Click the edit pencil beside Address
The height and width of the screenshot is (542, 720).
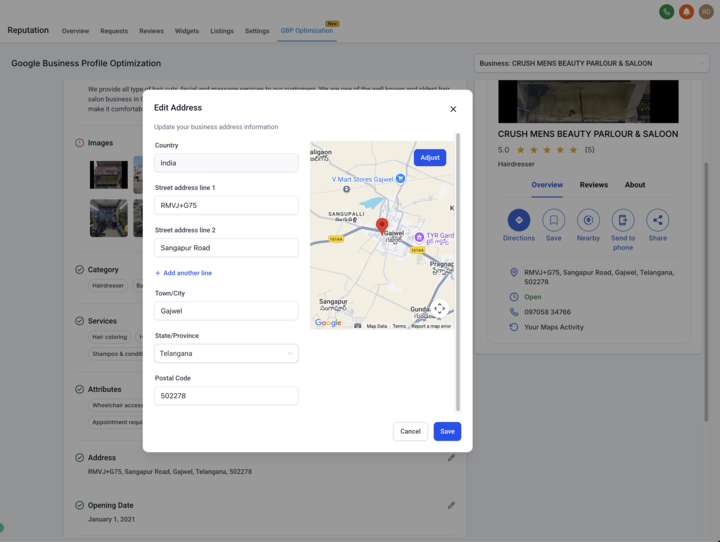click(x=451, y=457)
